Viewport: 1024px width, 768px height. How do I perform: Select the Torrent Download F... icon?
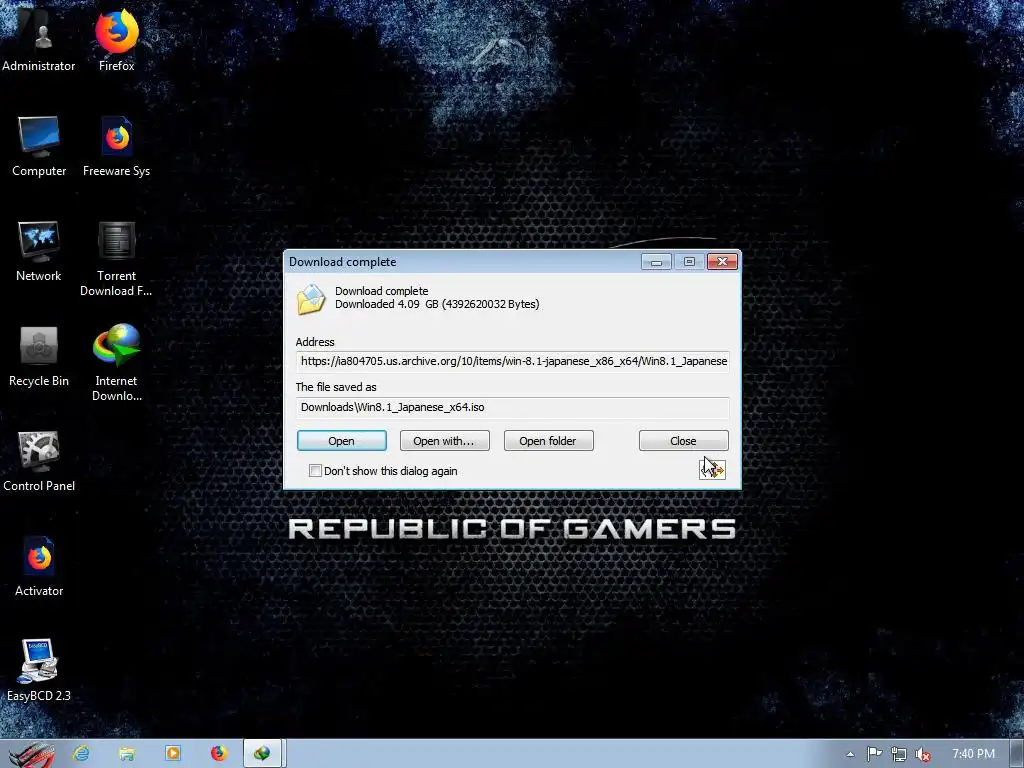point(116,259)
